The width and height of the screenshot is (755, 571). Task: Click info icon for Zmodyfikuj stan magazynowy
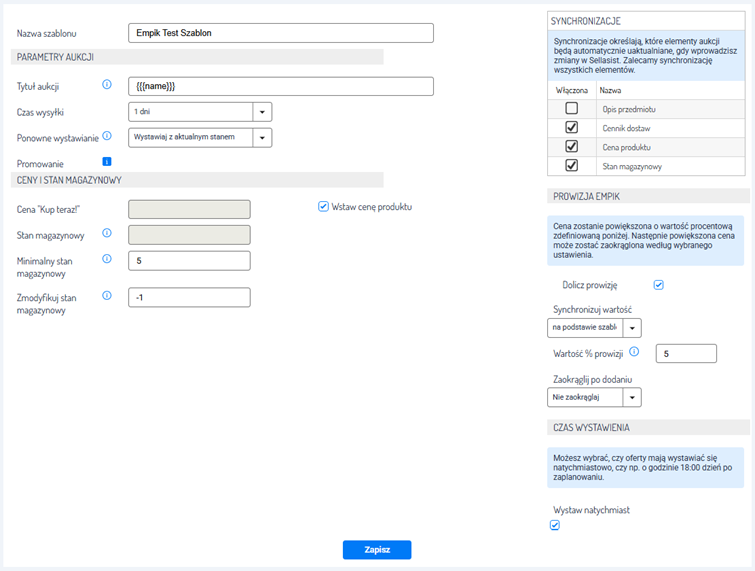(107, 296)
